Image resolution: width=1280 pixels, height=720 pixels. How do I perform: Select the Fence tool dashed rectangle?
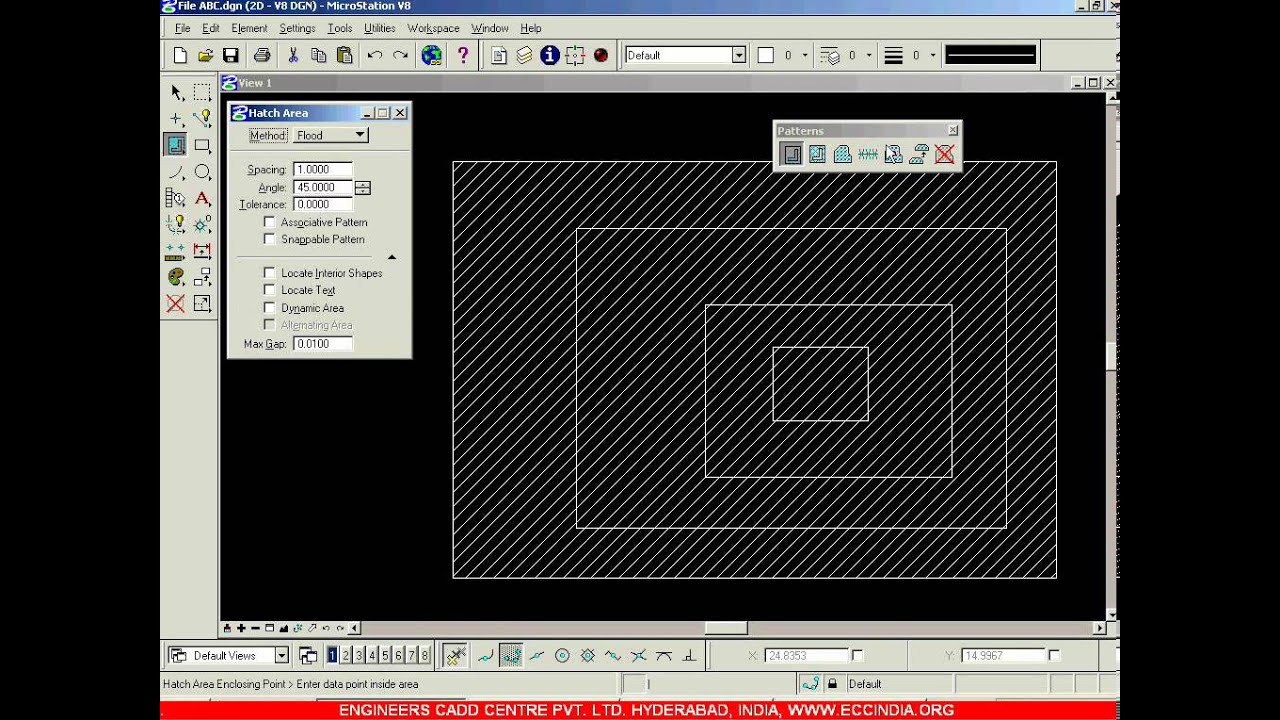coord(202,92)
